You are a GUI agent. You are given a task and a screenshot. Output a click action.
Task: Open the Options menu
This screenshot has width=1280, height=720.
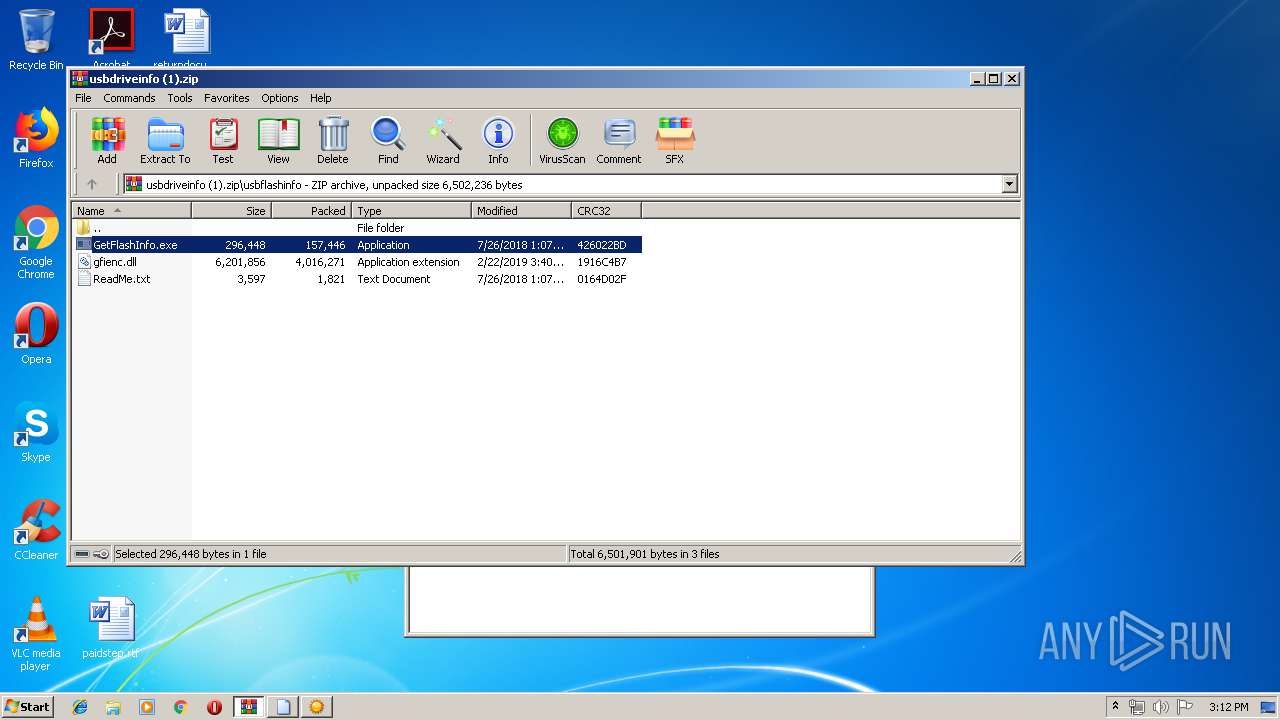[x=280, y=98]
